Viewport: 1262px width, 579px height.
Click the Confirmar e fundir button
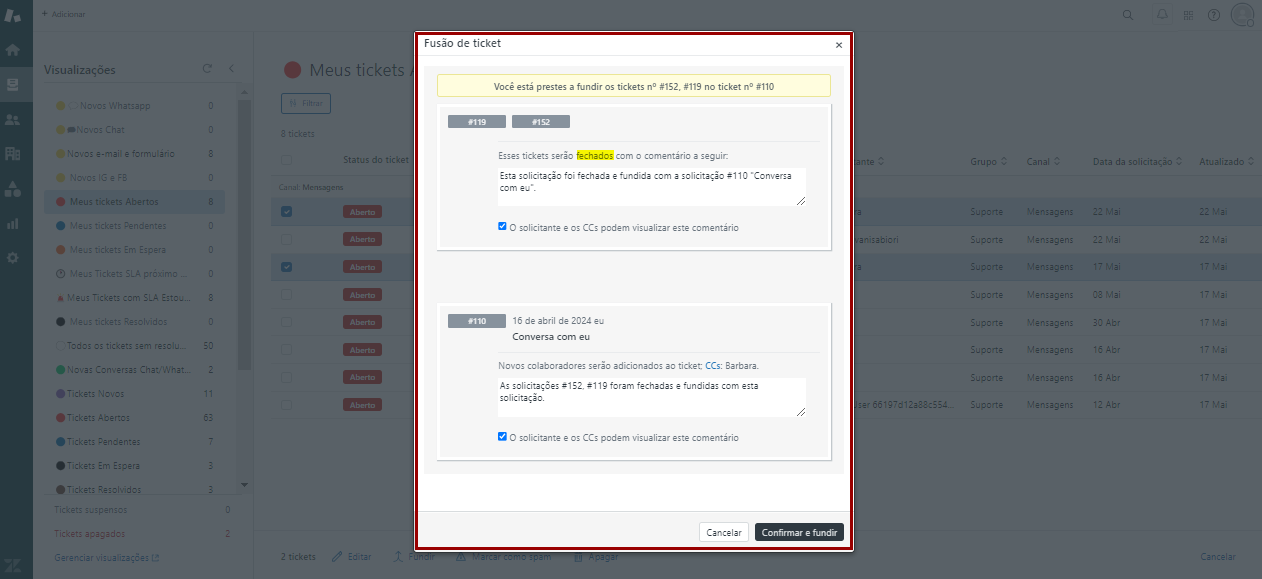tap(799, 533)
